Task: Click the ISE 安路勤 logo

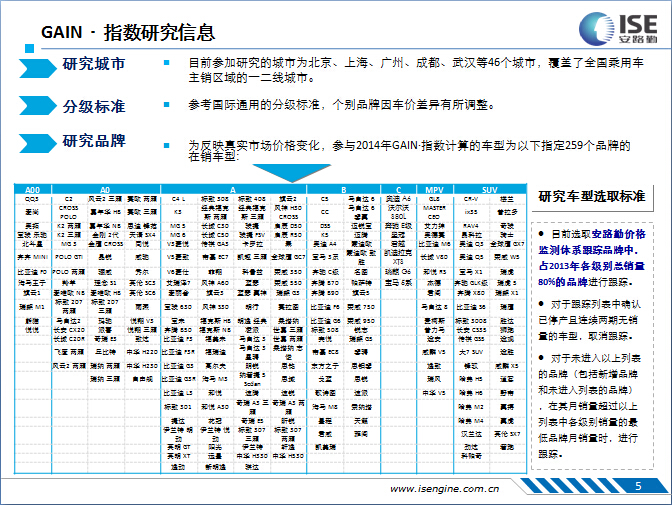Action: pos(618,28)
